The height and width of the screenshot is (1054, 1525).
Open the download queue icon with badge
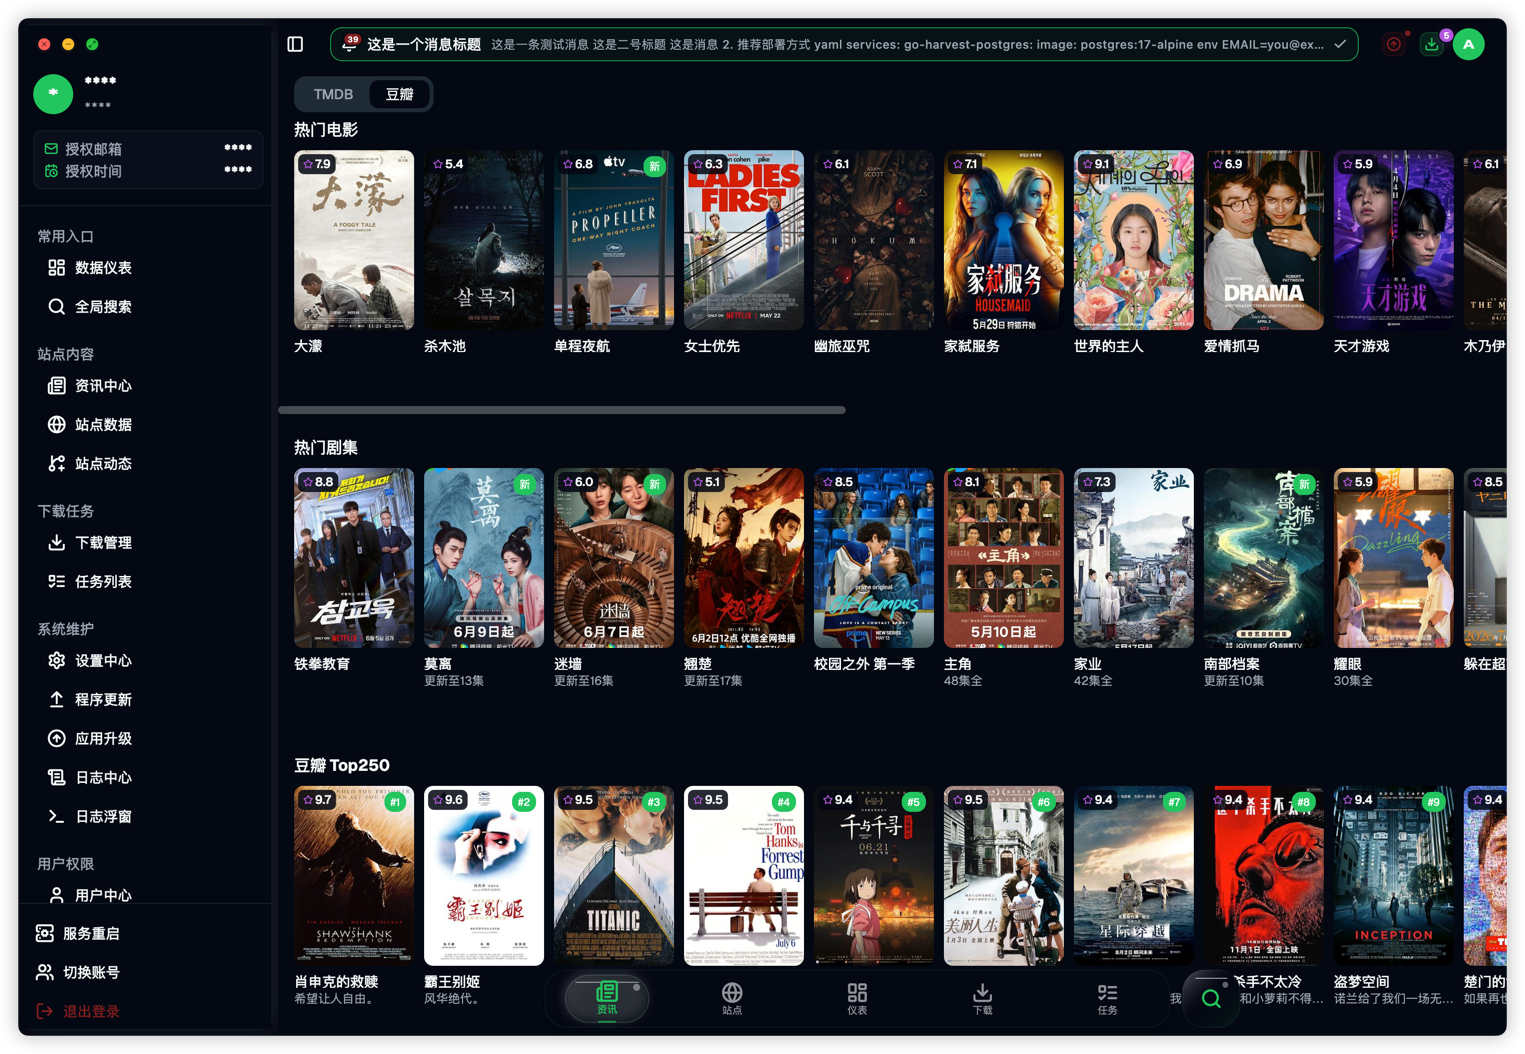coord(1432,44)
